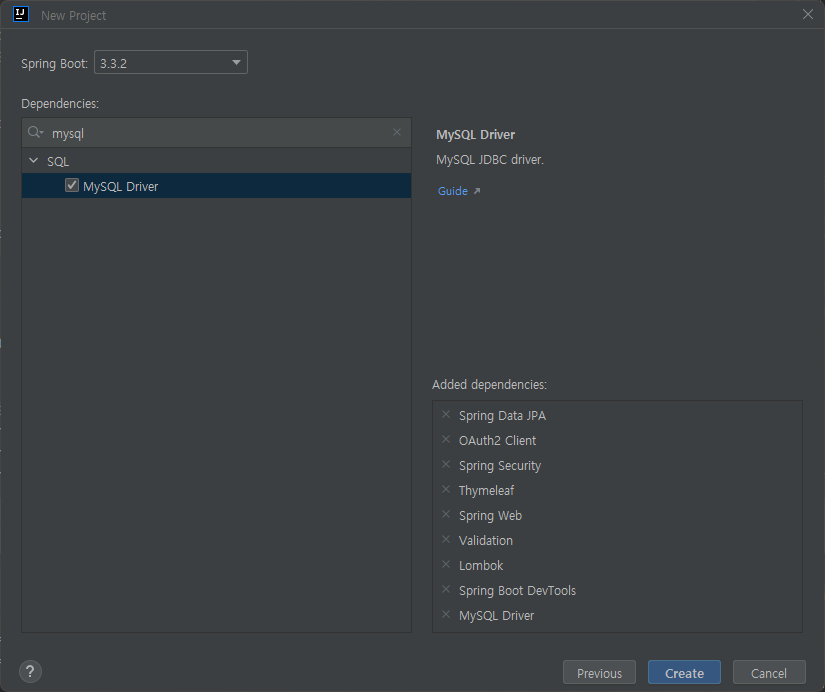This screenshot has height=692, width=825.
Task: Click the MySQL Driver description heading
Action: (476, 135)
